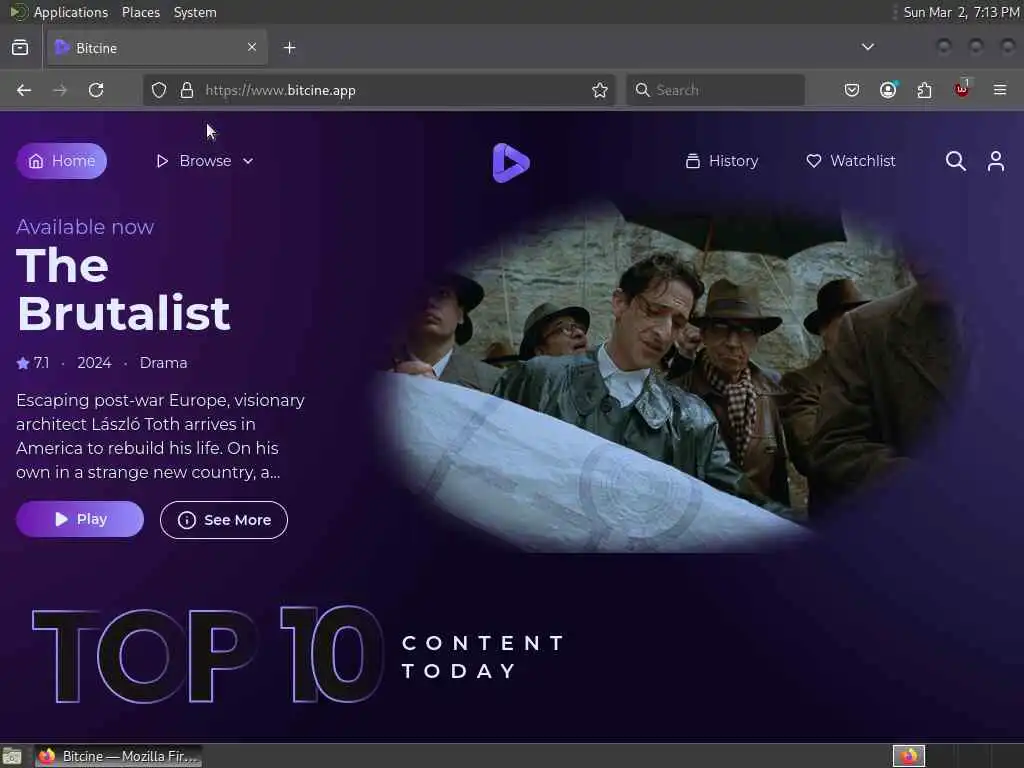Open a new tab with plus button
Image resolution: width=1024 pixels, height=768 pixels.
(290, 48)
